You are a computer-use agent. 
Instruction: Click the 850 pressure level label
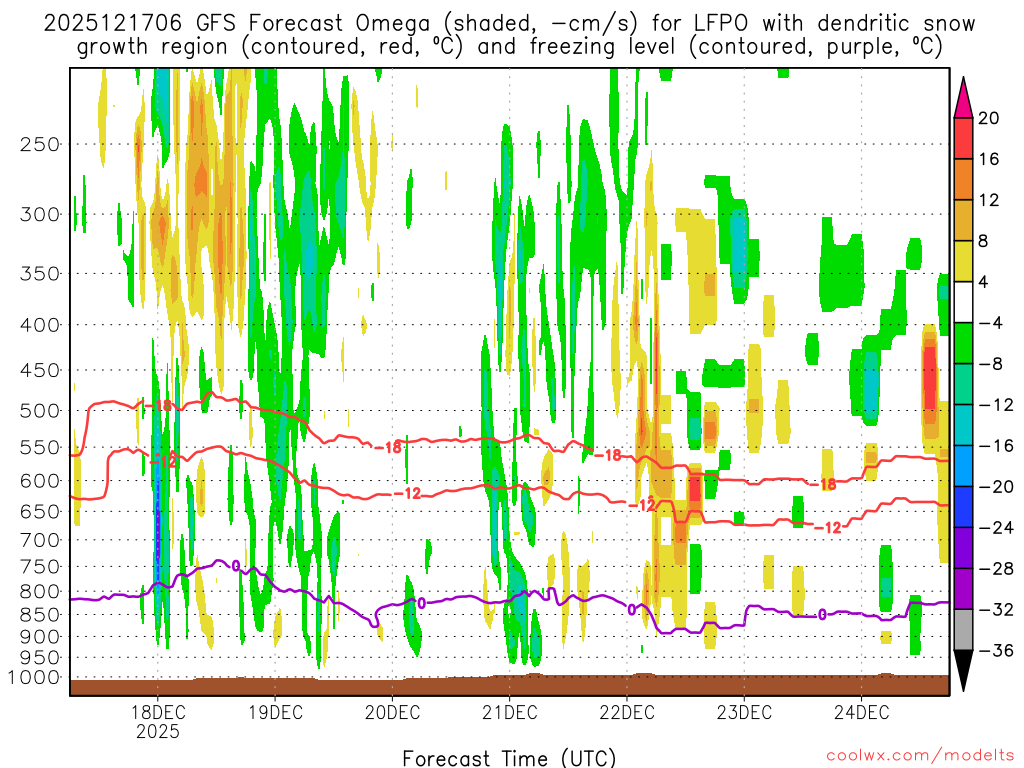click(41, 614)
